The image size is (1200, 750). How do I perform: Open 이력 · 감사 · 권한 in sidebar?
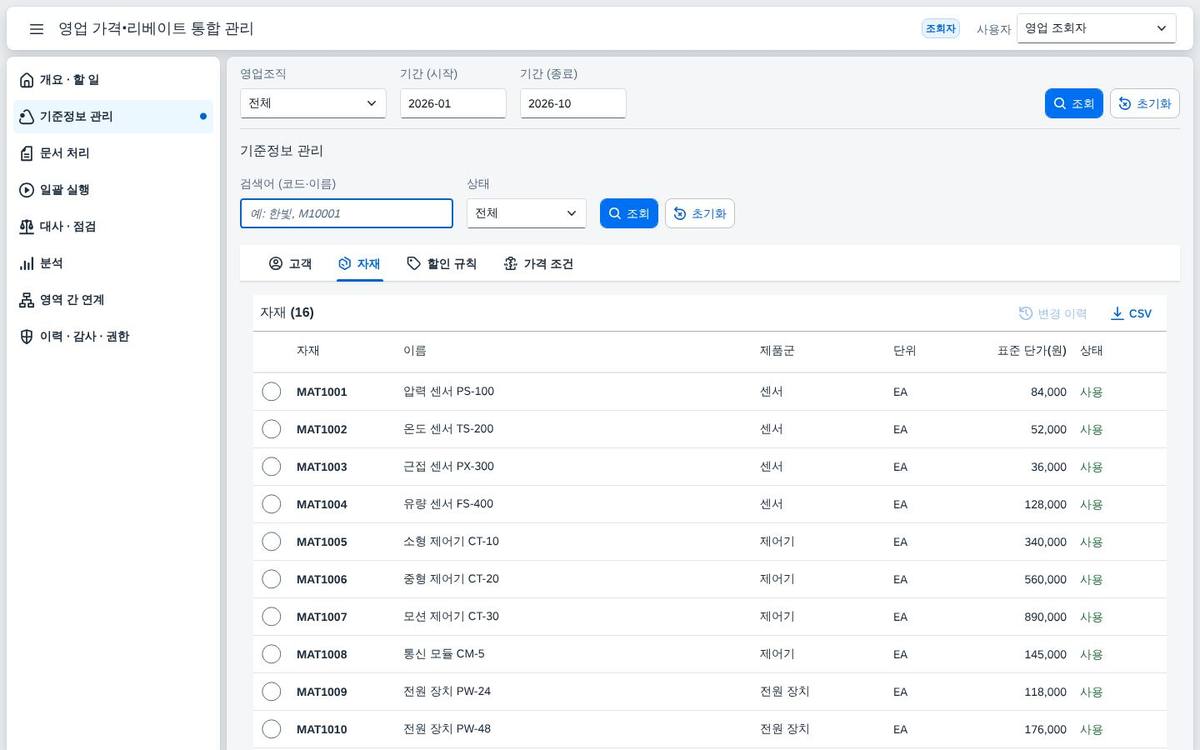113,337
